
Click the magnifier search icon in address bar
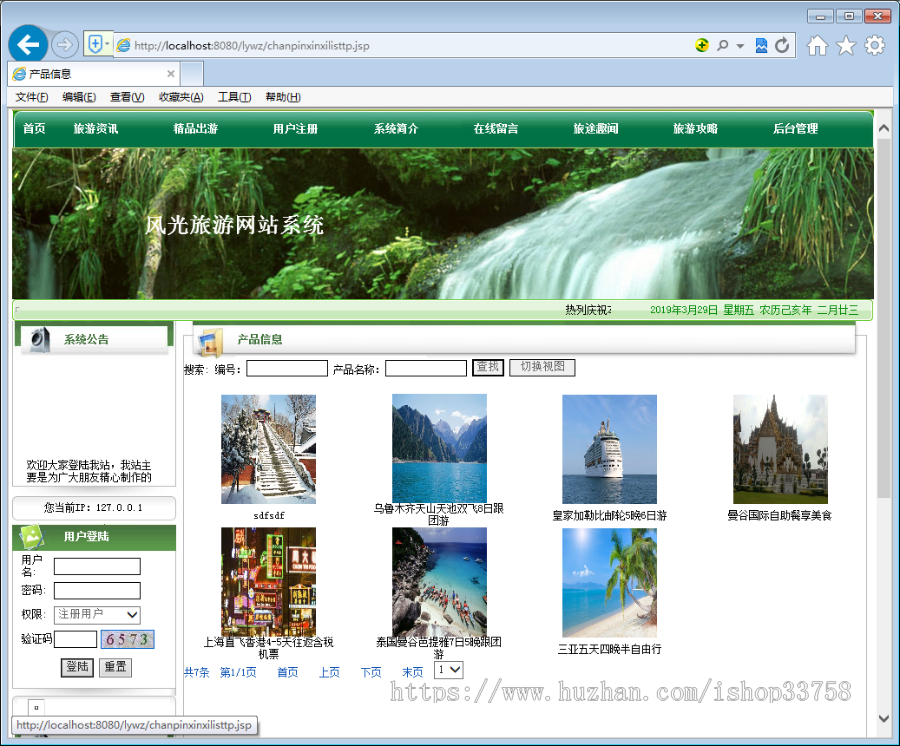coord(723,44)
